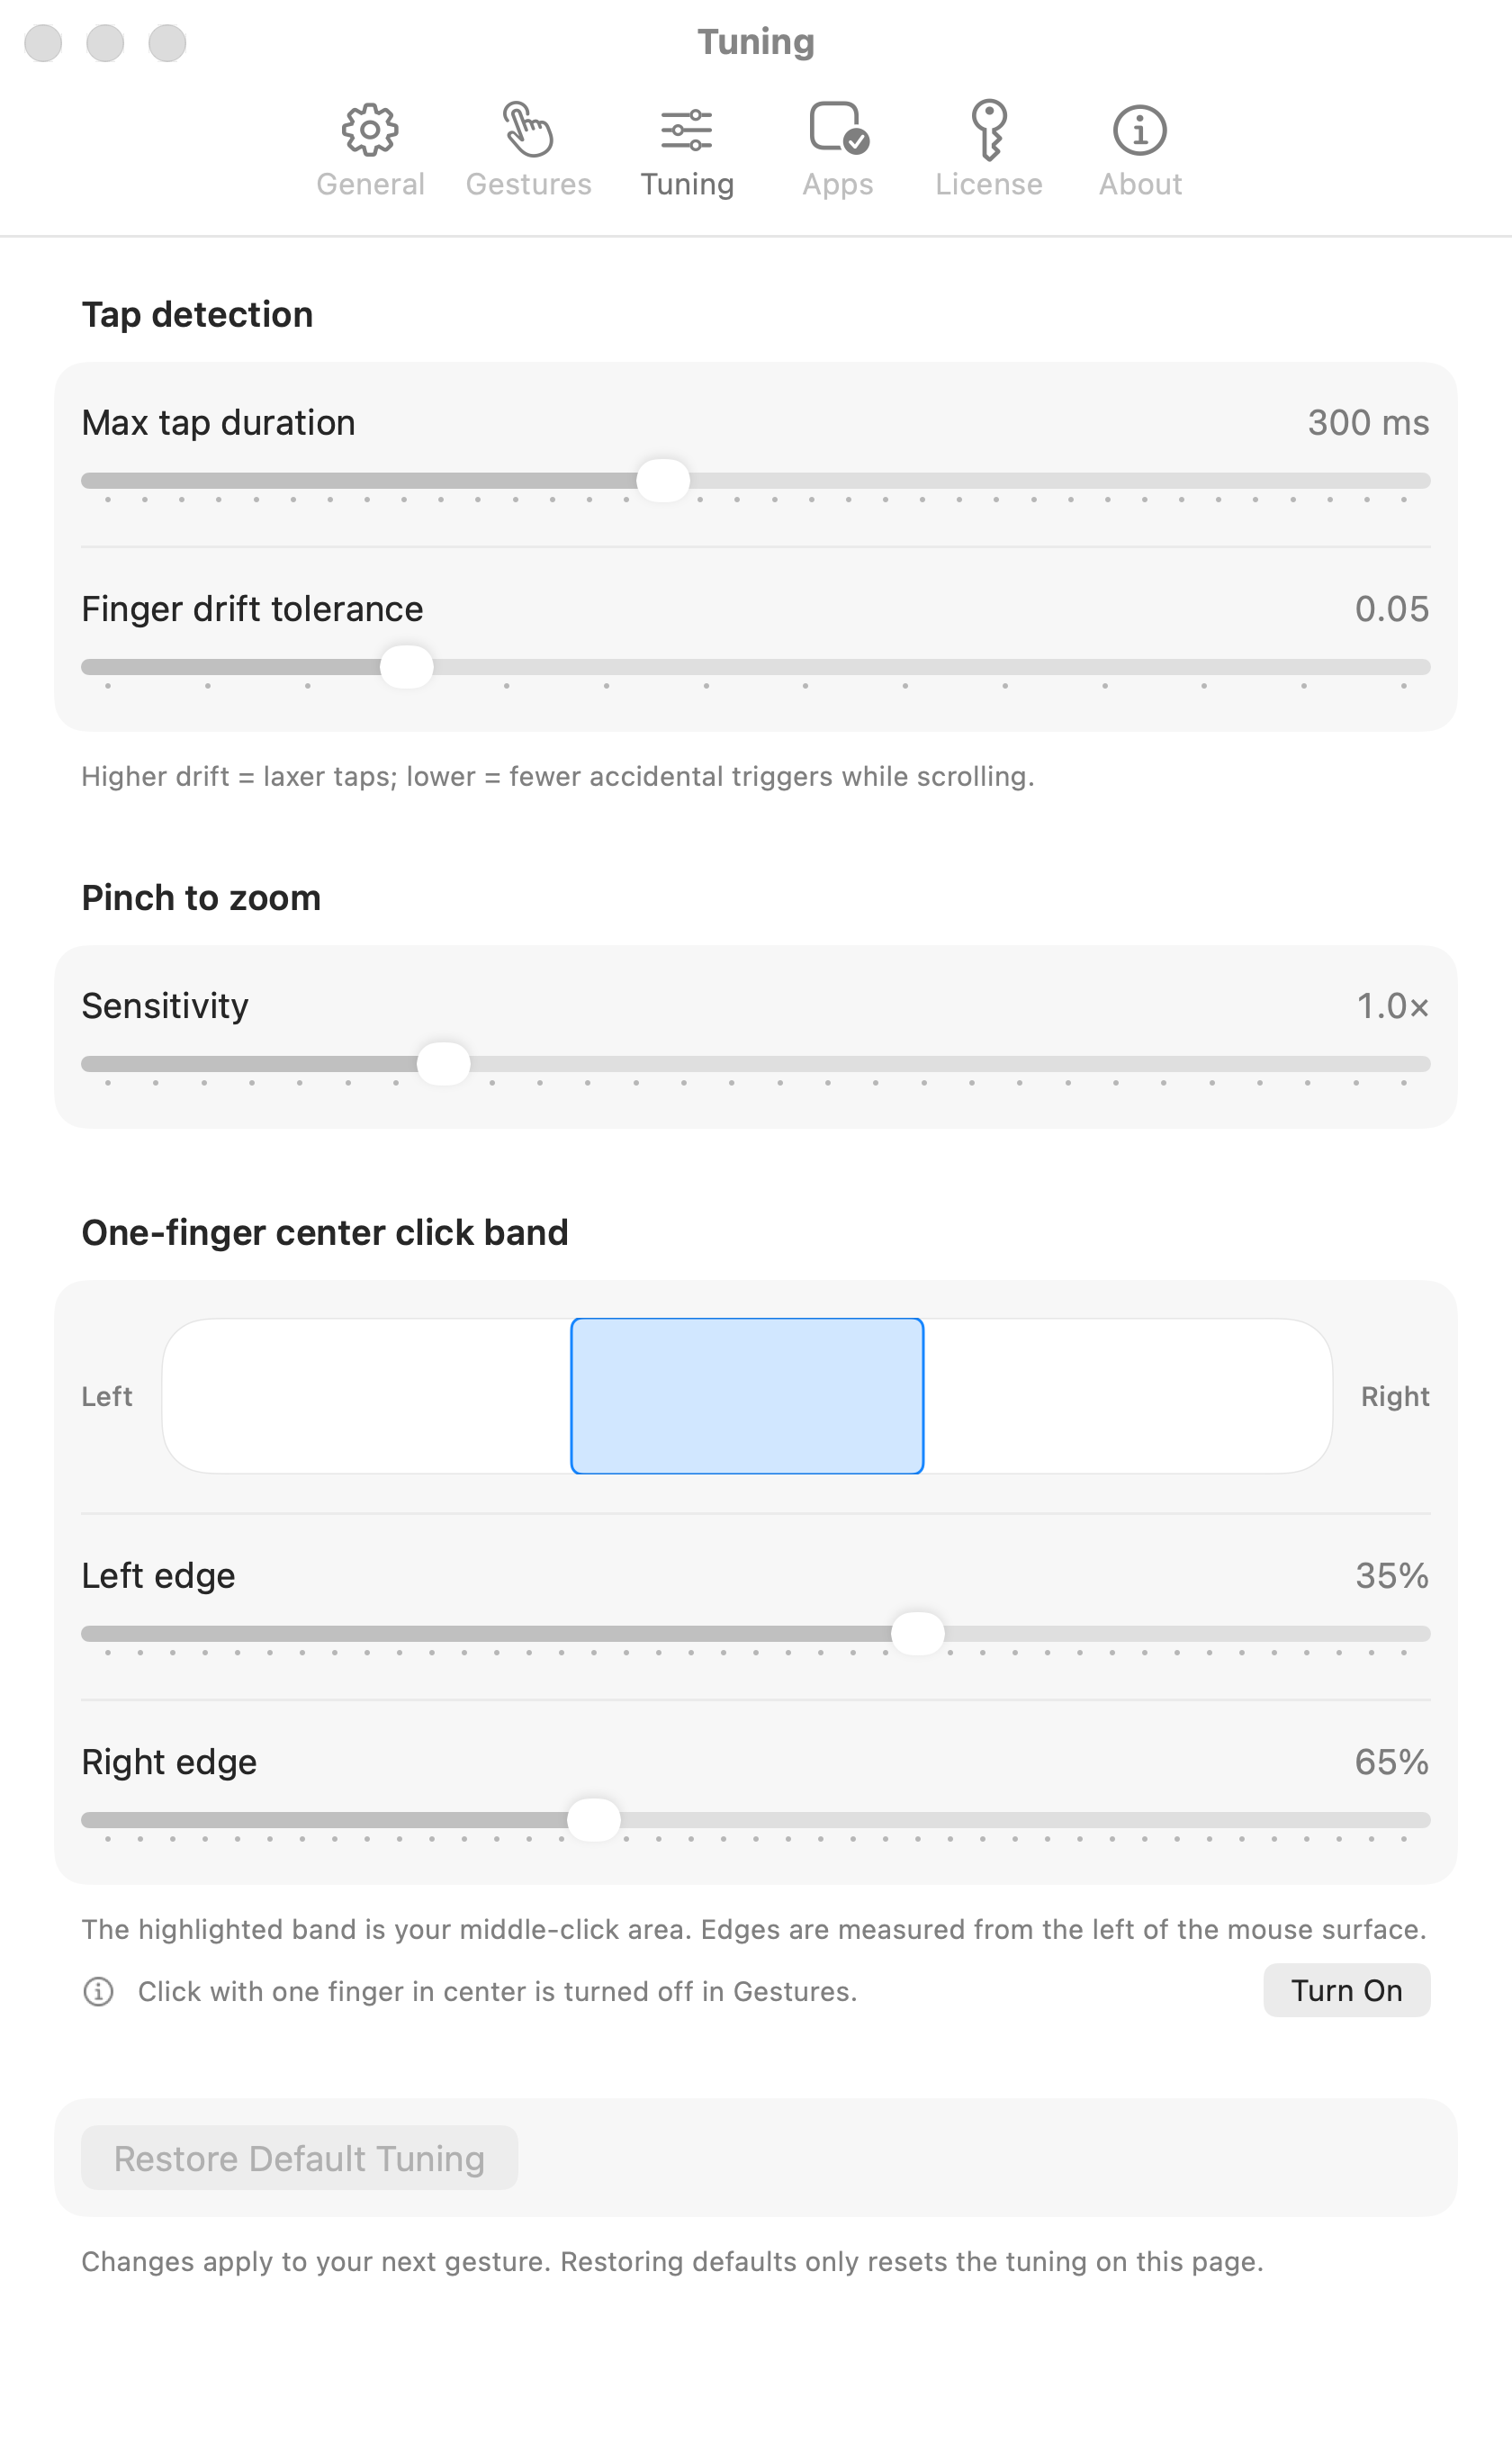
Task: Select the Tuning sliders icon
Action: (x=687, y=130)
